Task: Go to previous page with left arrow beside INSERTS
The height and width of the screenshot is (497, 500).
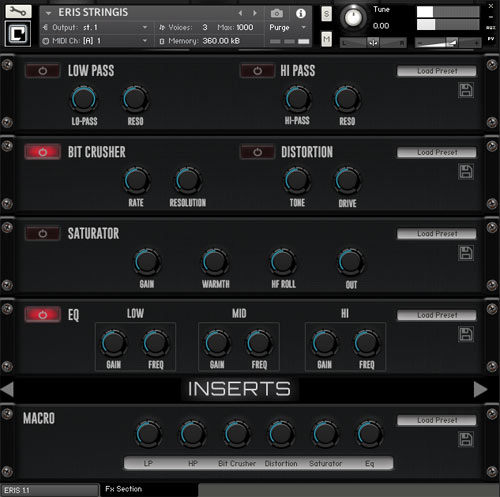Action: point(7,389)
